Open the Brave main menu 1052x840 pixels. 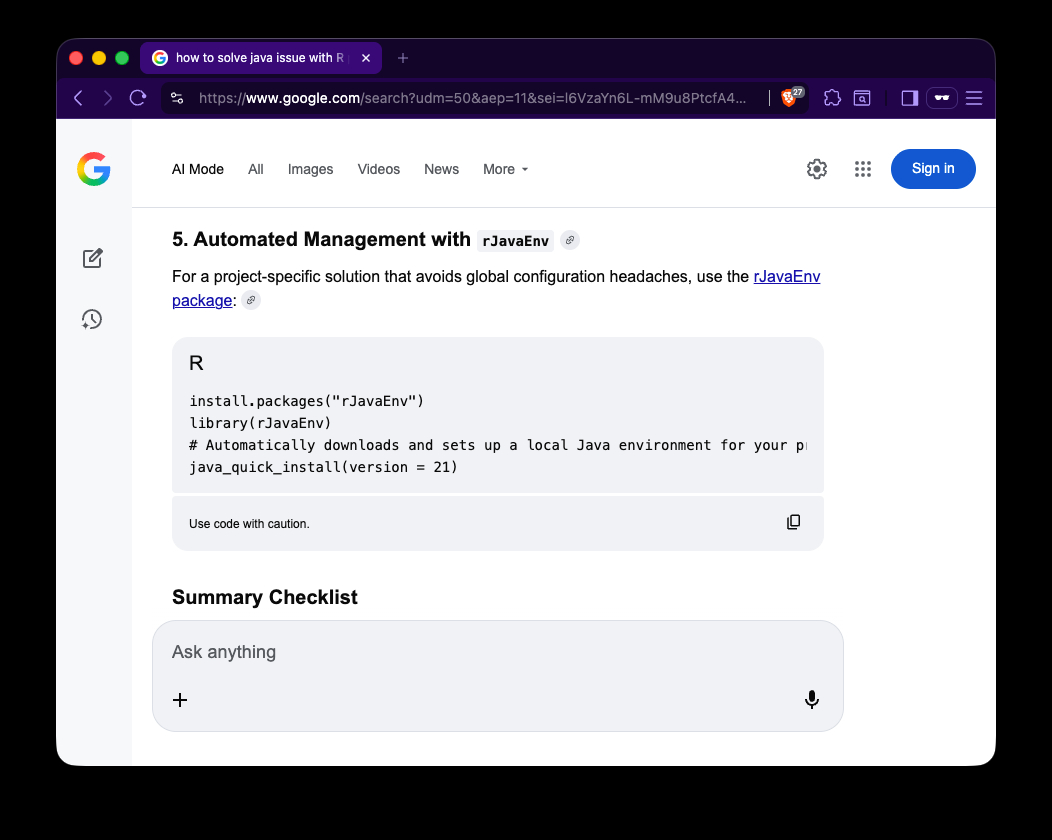(973, 98)
